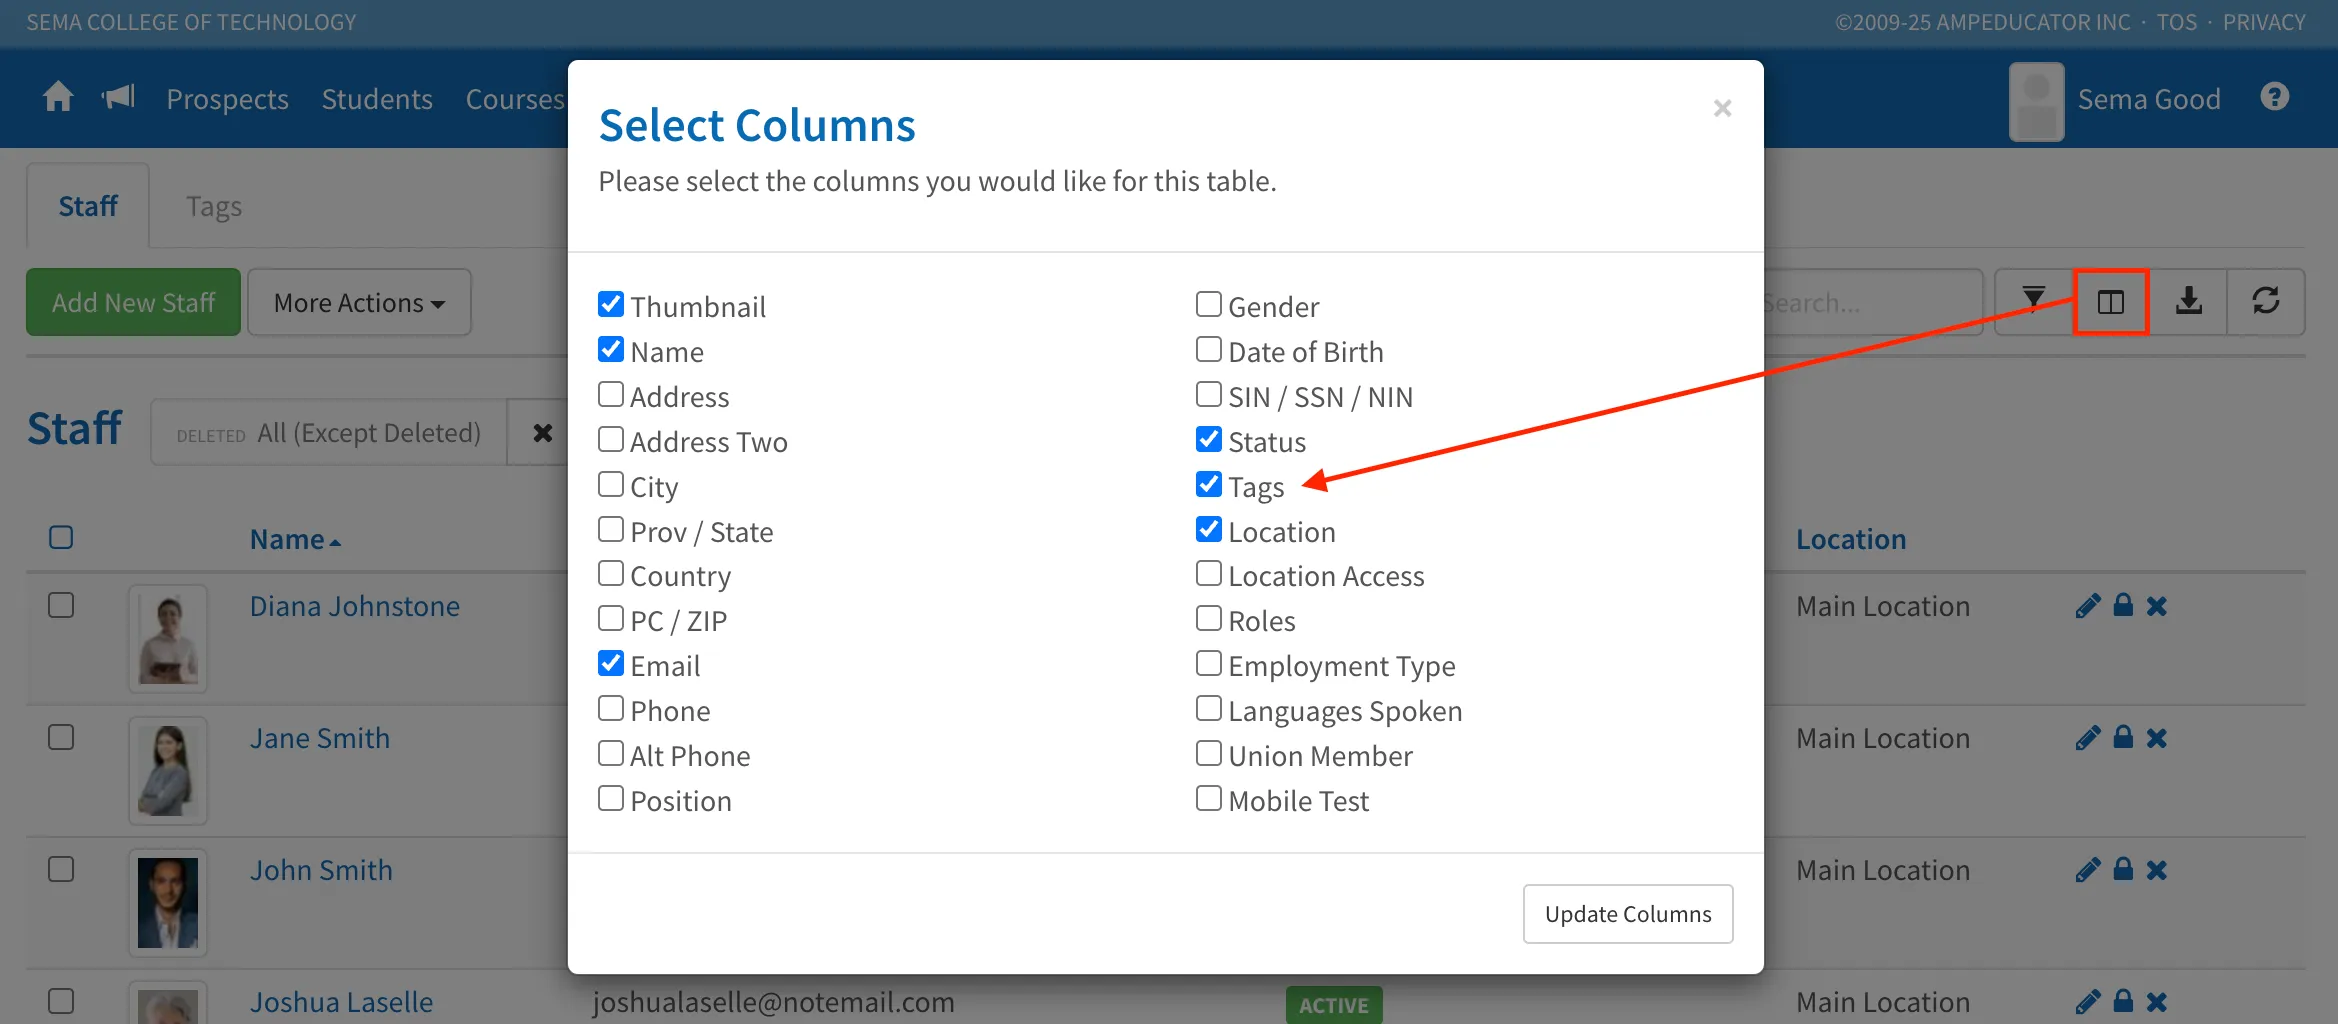Open Students in the navigation bar

click(377, 99)
